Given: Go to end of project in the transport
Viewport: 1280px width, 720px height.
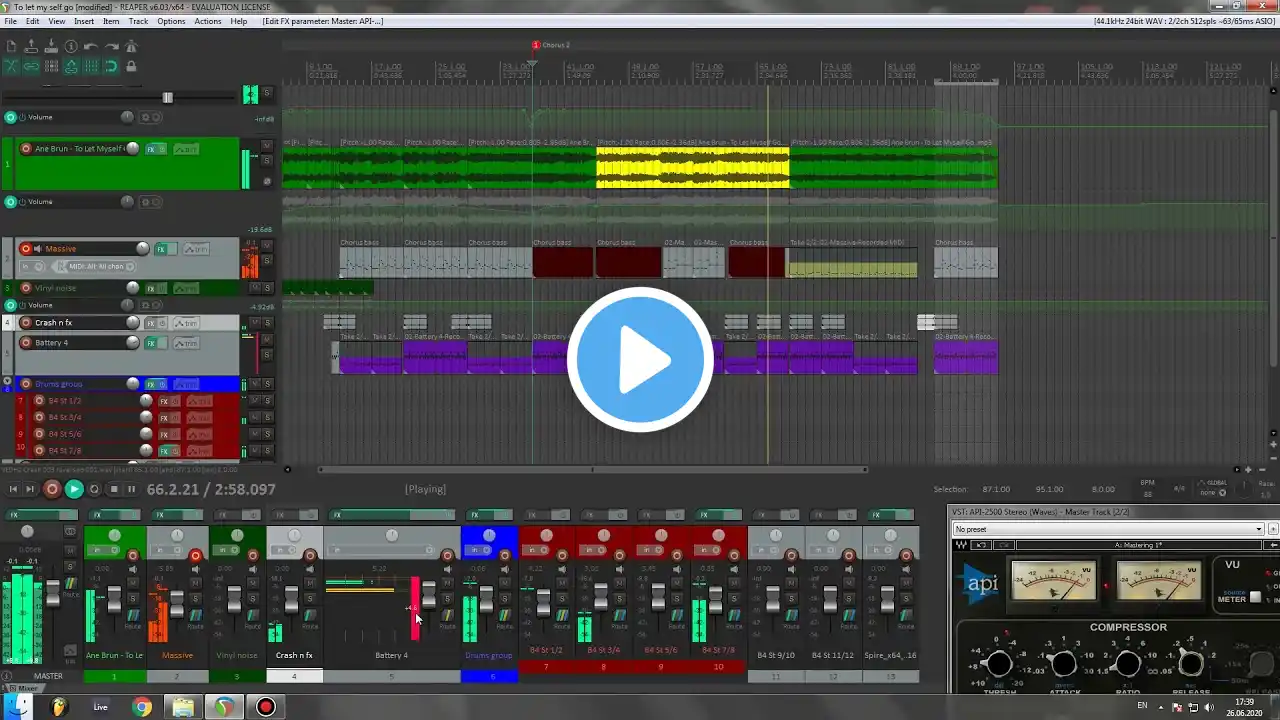Looking at the screenshot, I should coord(30,489).
